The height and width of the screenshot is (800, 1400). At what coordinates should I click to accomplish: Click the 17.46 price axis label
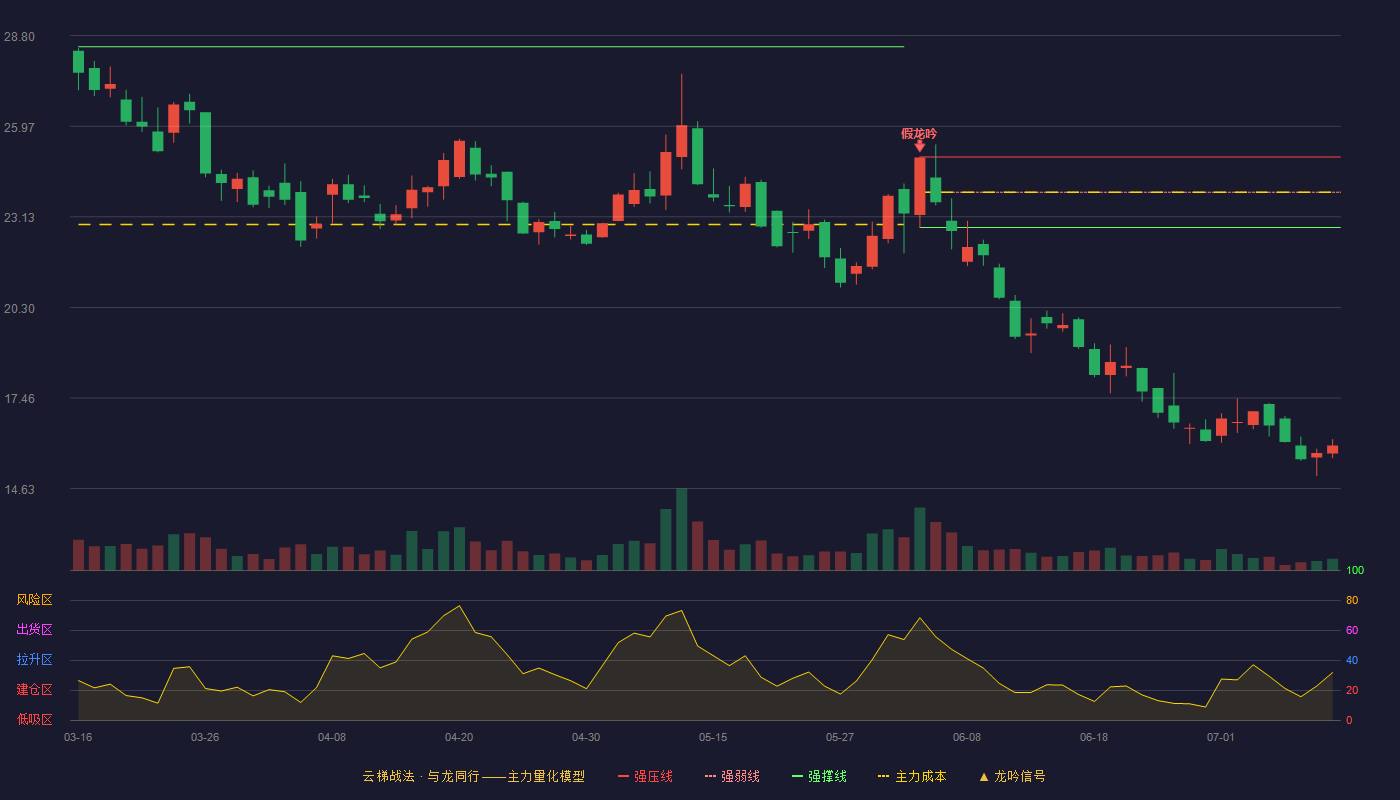(x=19, y=399)
